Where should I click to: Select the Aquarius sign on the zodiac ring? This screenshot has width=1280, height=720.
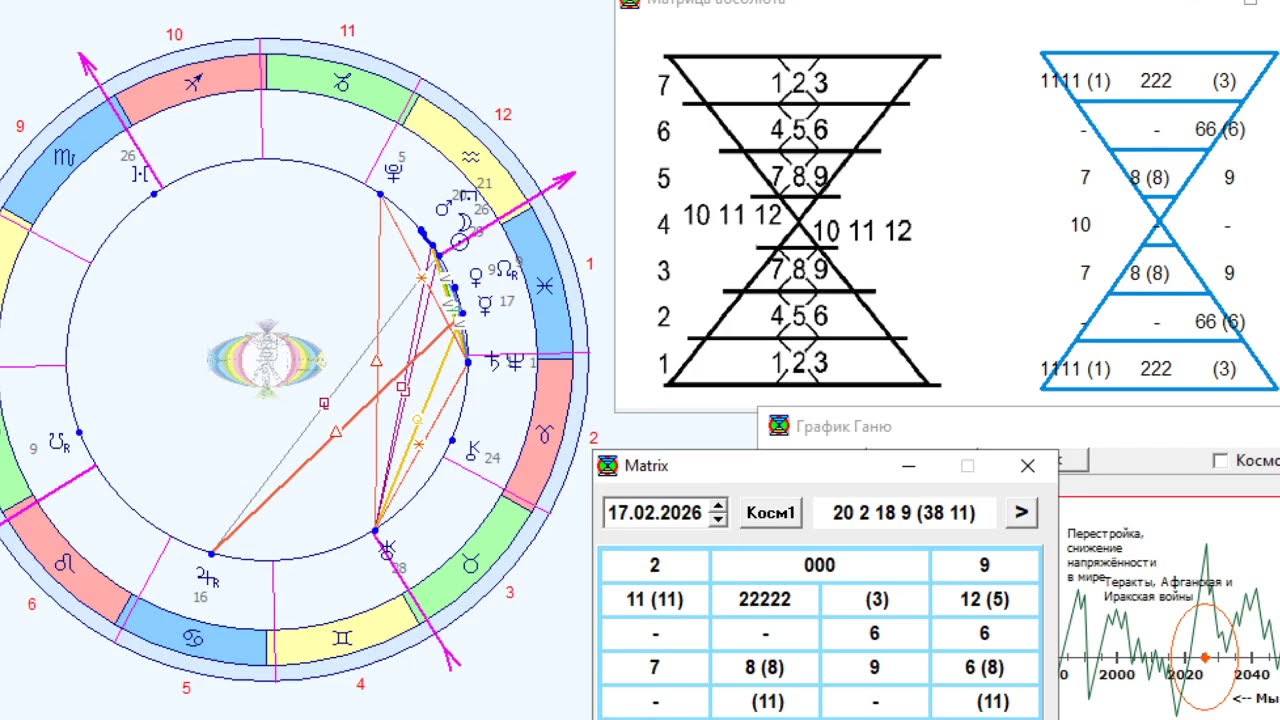472,156
